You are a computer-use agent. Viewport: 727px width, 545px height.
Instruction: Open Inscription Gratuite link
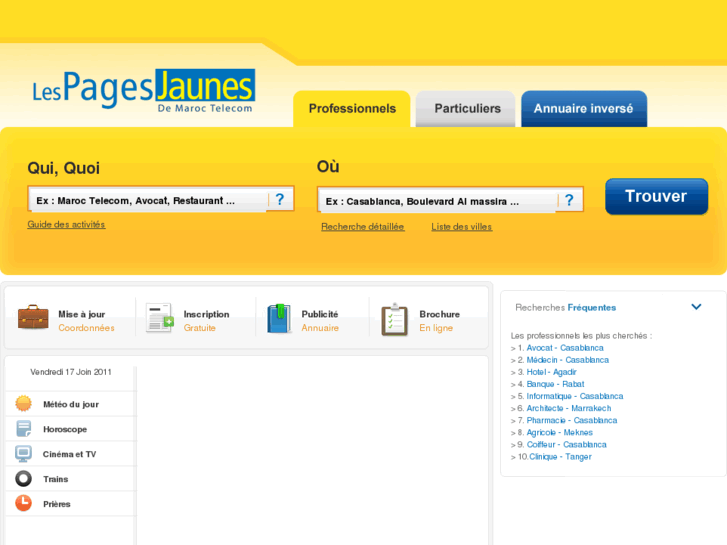(206, 321)
